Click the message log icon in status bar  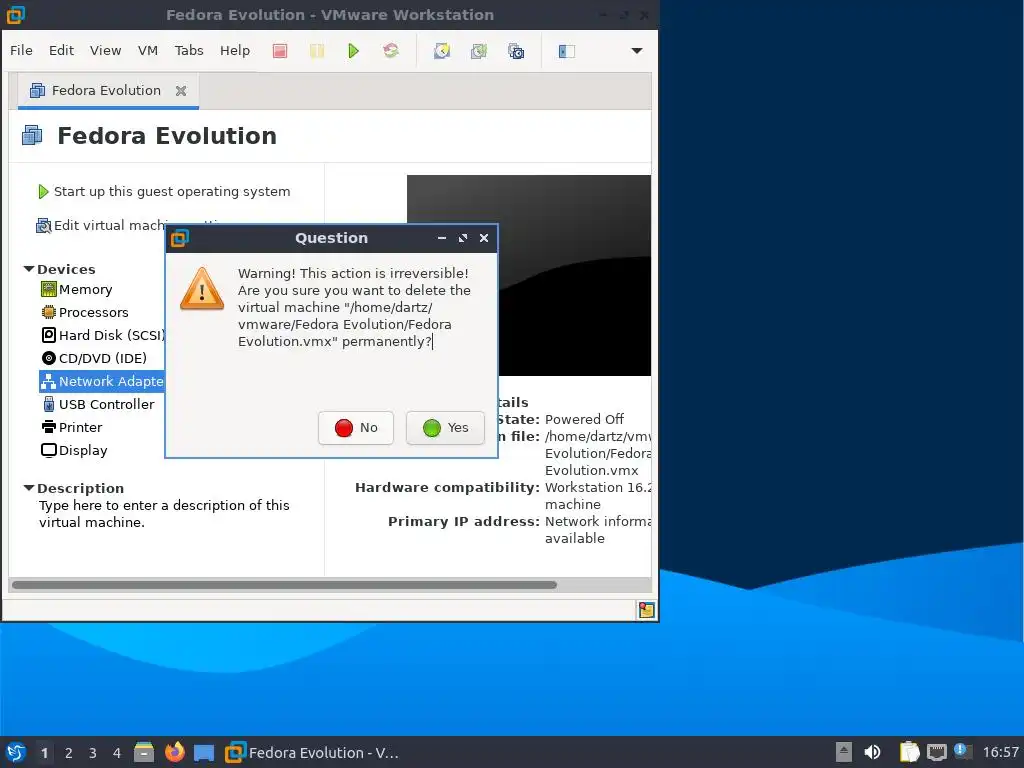click(647, 610)
